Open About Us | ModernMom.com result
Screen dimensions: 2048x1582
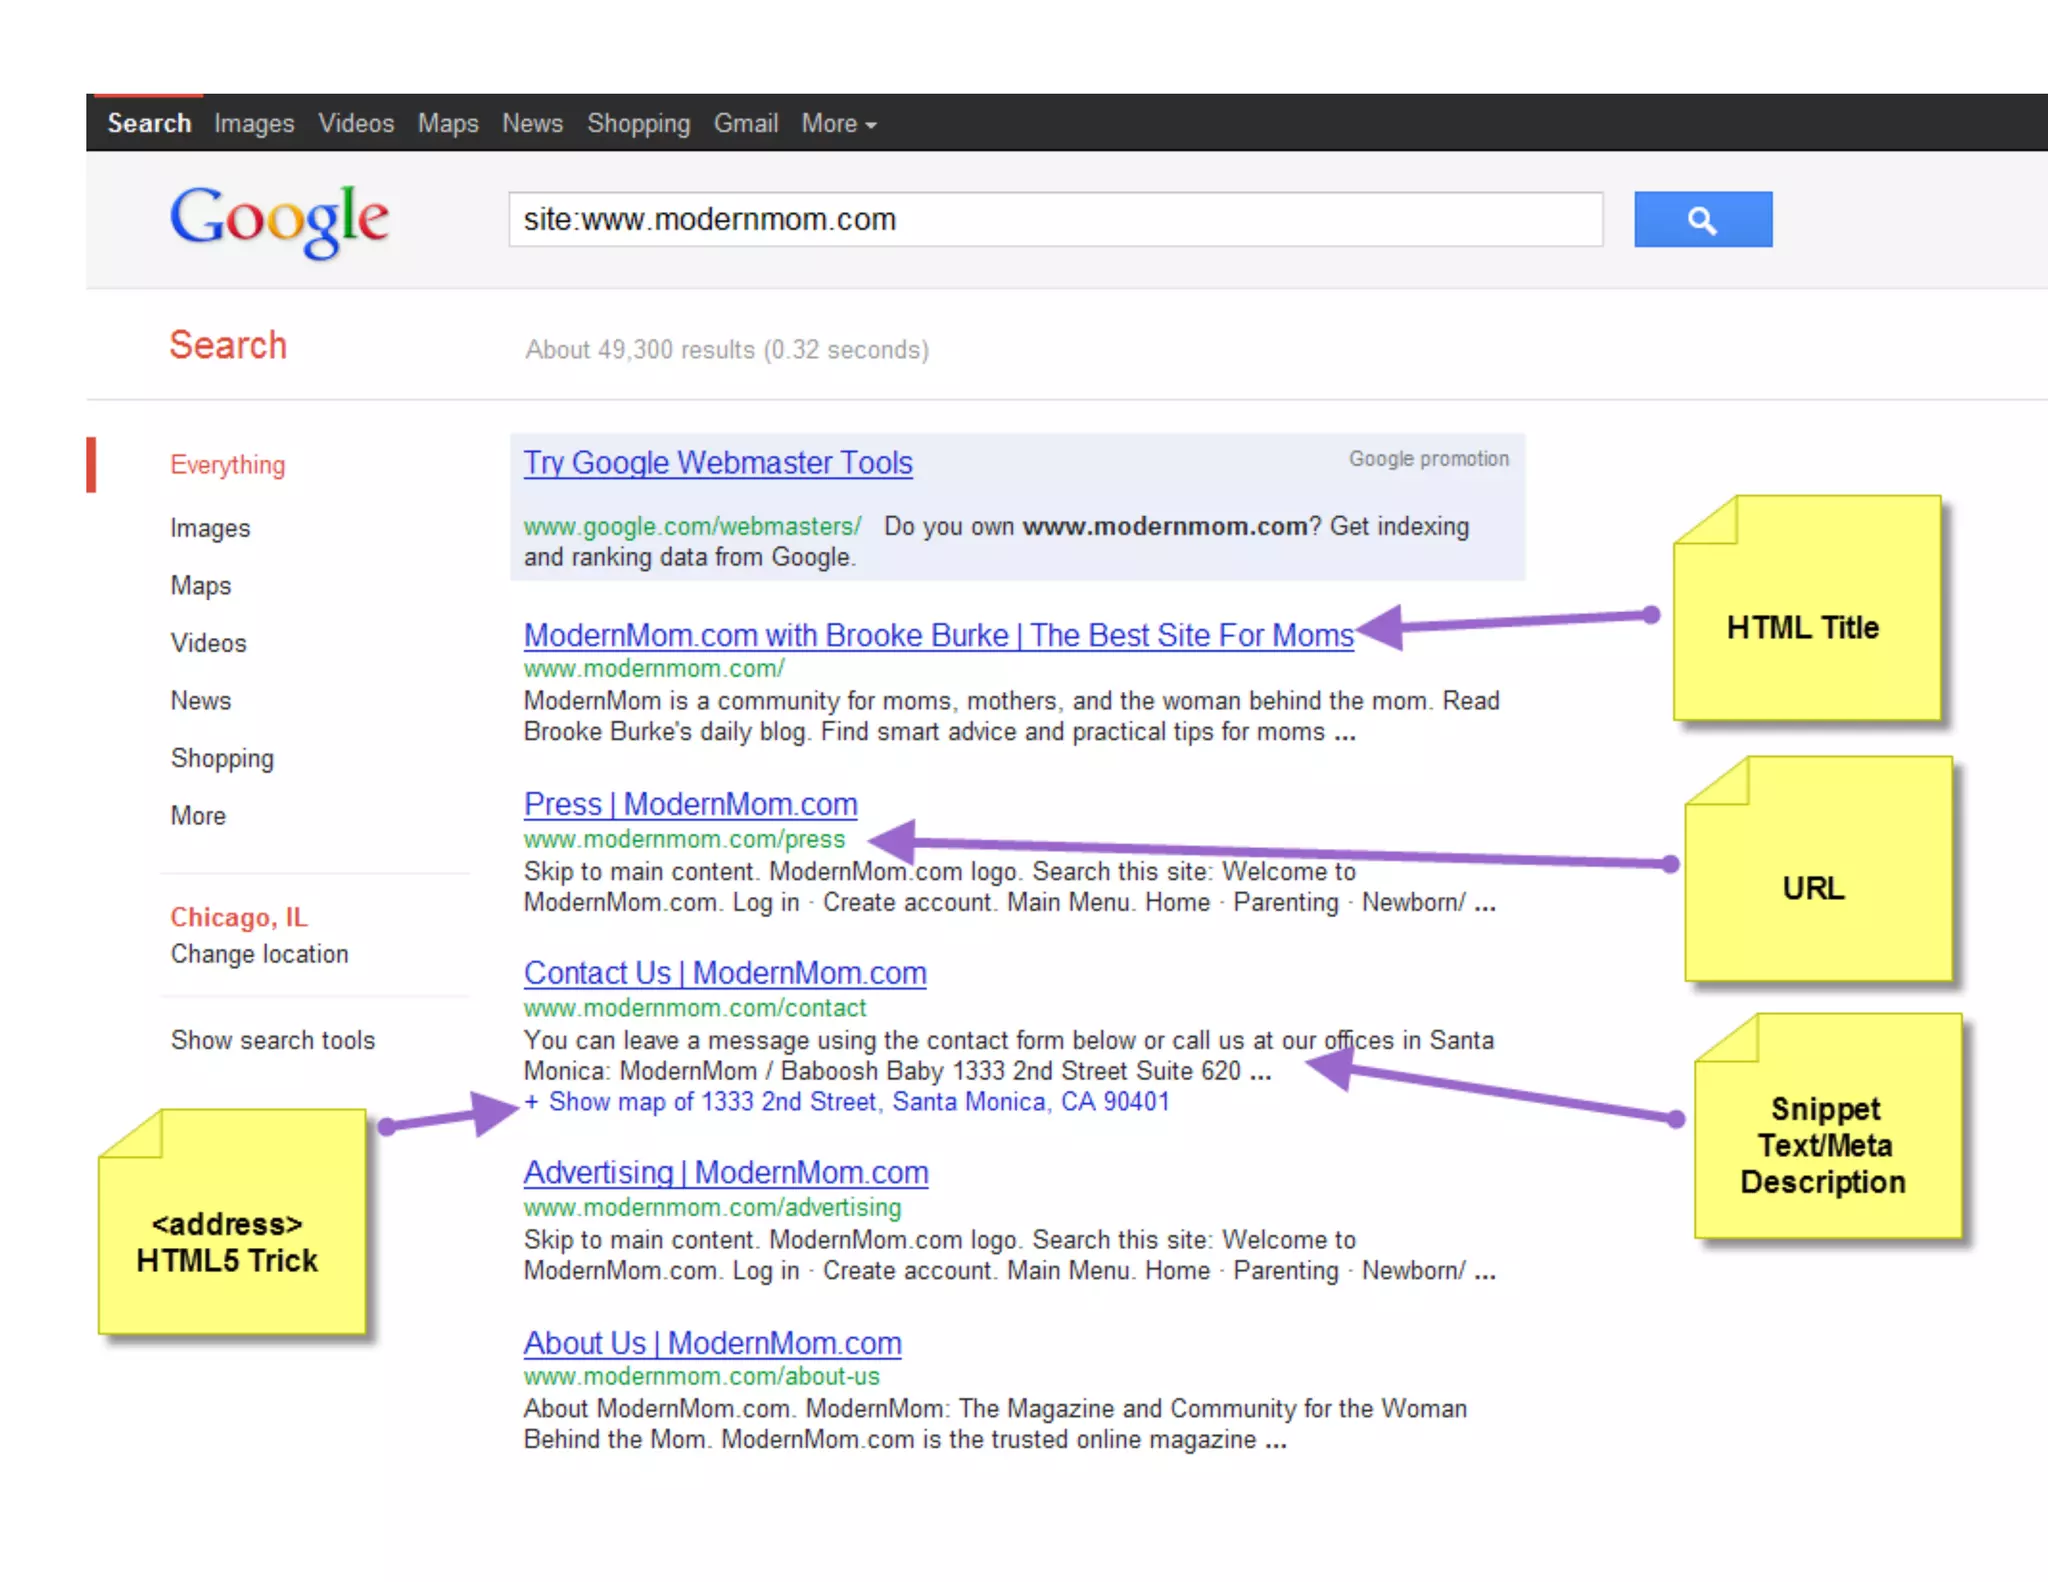pyautogui.click(x=712, y=1343)
